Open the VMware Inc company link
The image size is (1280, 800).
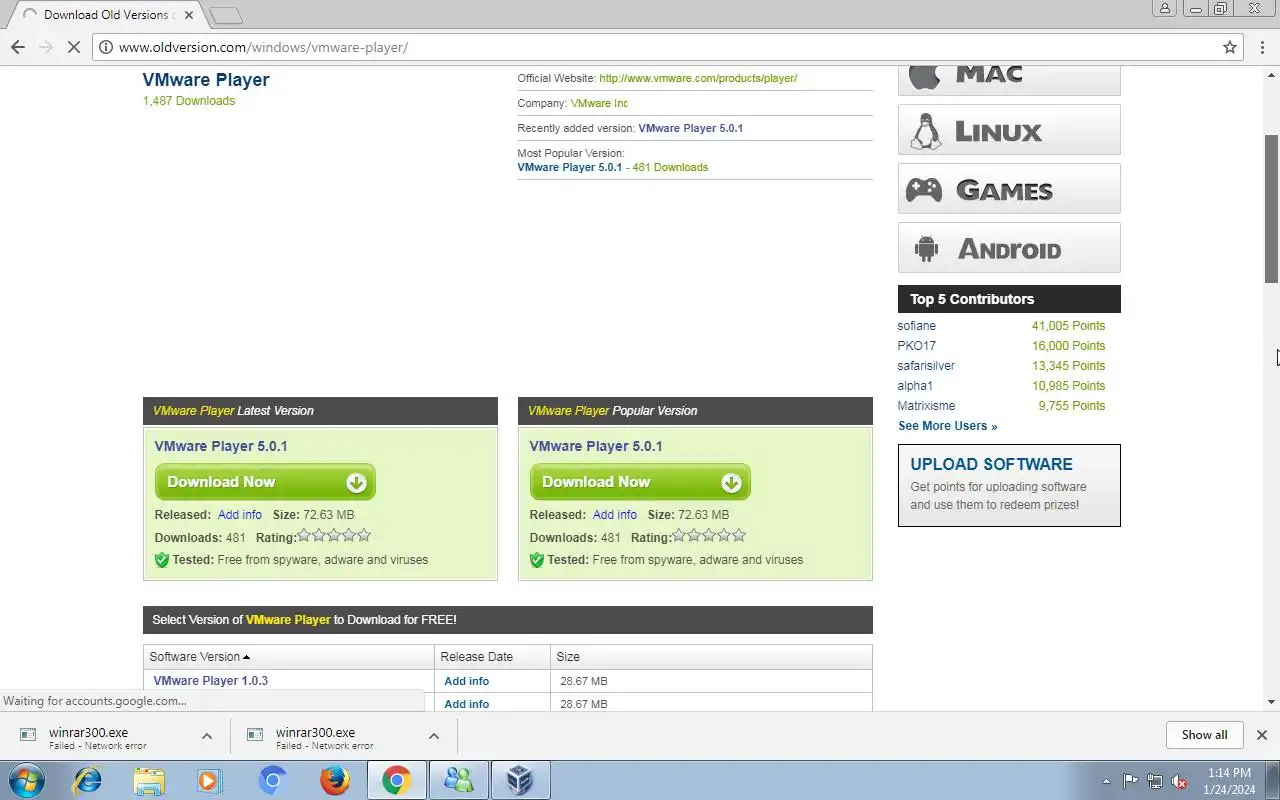point(599,103)
